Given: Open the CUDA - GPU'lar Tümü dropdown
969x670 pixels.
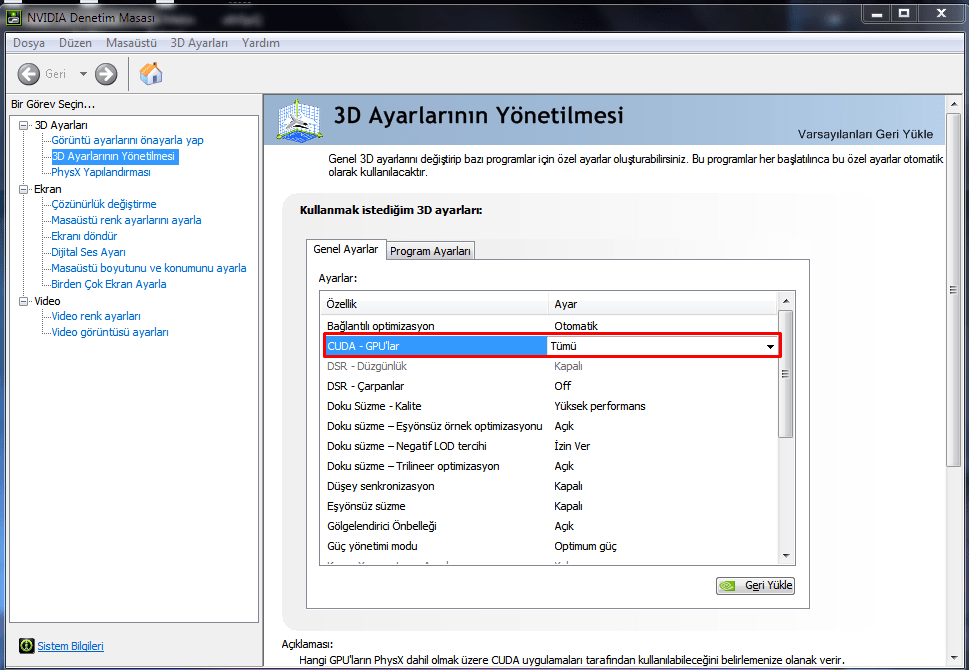Looking at the screenshot, I should (770, 347).
